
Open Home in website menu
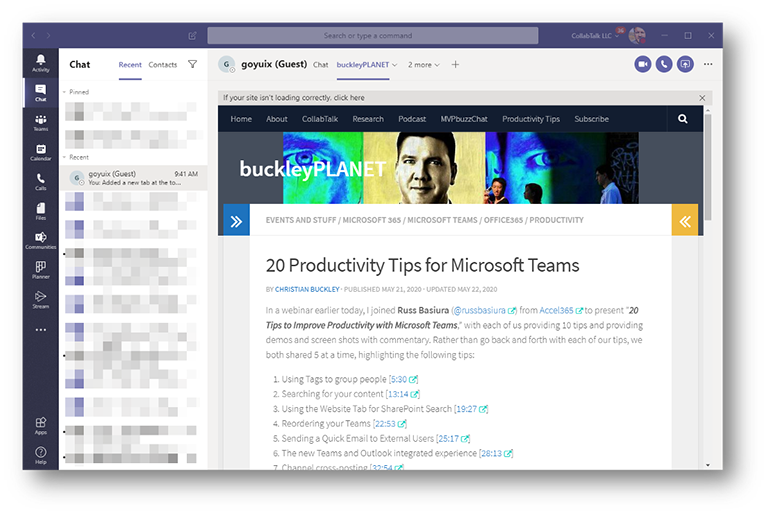click(241, 119)
